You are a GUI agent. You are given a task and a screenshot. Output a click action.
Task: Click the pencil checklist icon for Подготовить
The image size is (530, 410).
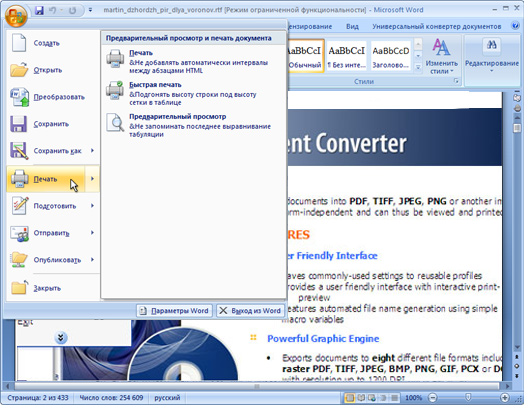(20, 206)
